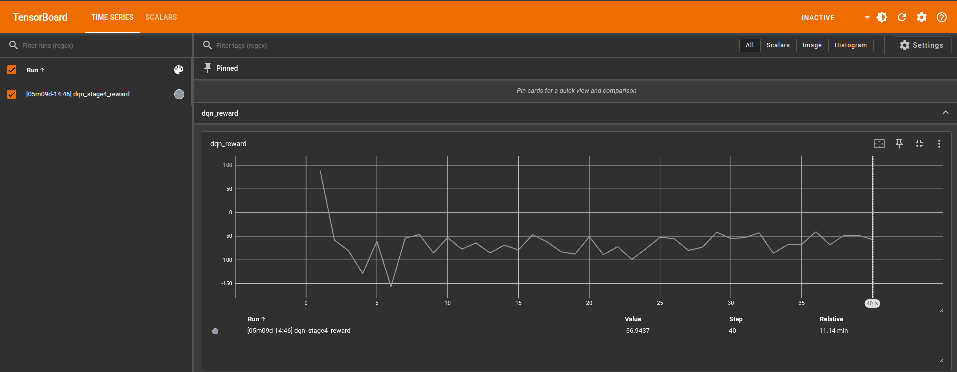This screenshot has width=957, height=372.
Task: Click the pin icon beside Pinned
Action: click(208, 68)
